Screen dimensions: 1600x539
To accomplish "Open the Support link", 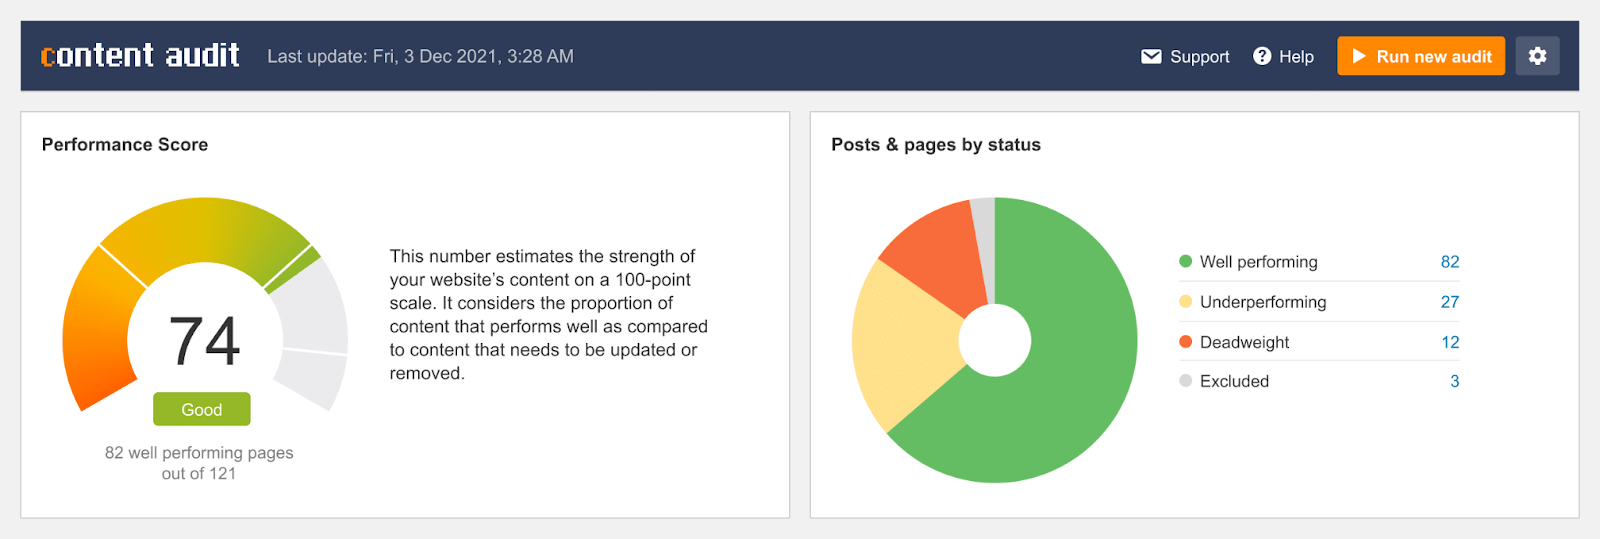I will coord(1199,57).
